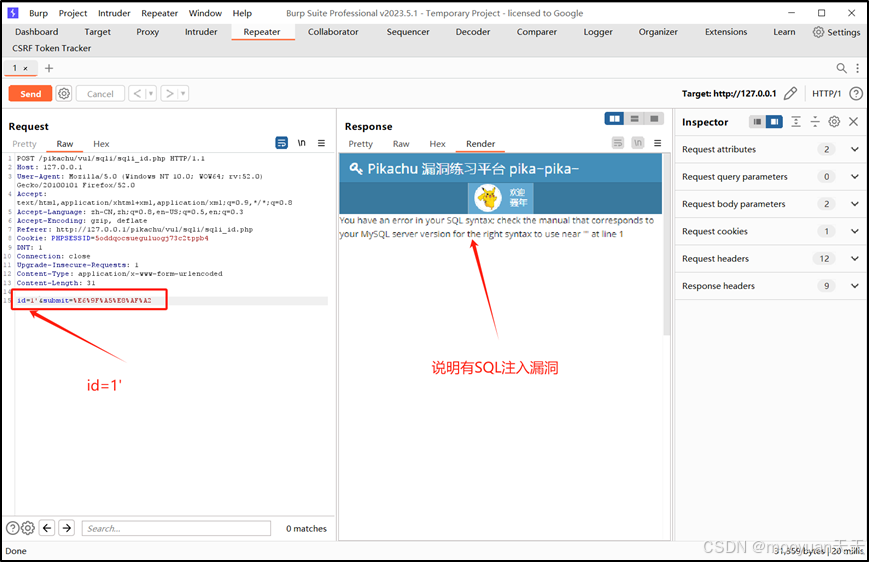Open the CSRF Token Tracker tab
Image resolution: width=869 pixels, height=562 pixels.
click(x=52, y=48)
